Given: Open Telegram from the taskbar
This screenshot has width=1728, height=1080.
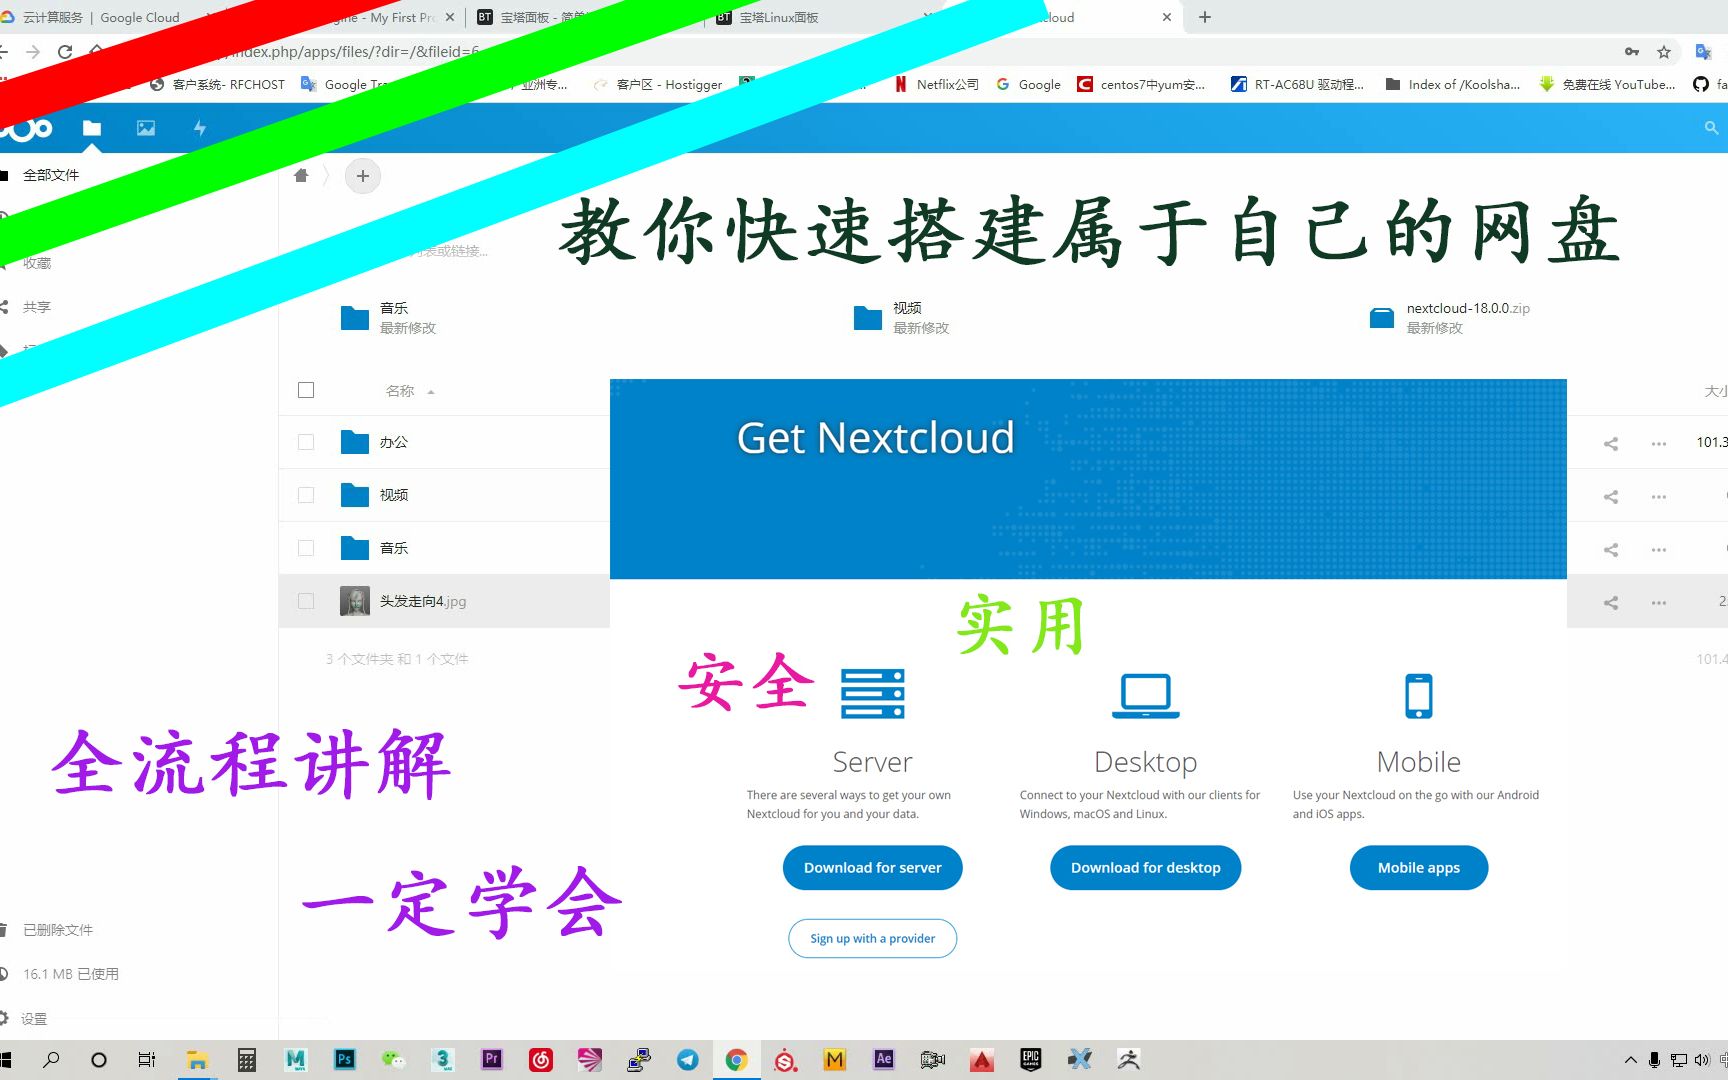Looking at the screenshot, I should (x=688, y=1059).
